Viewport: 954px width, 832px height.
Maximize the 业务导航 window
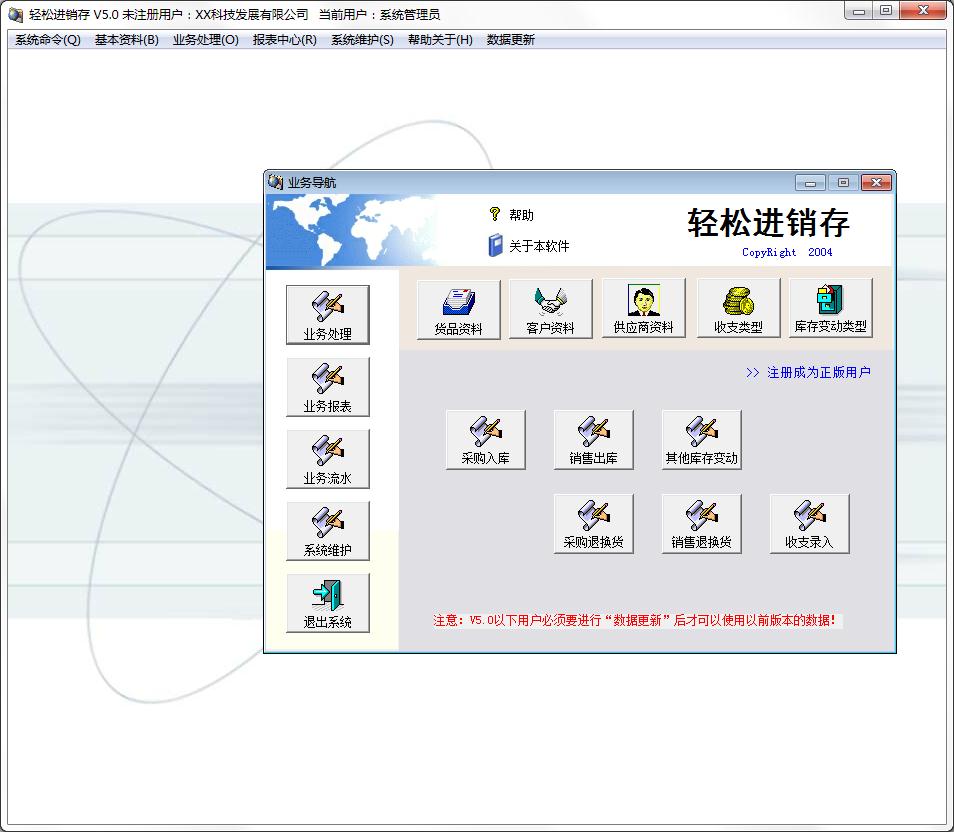coord(843,183)
